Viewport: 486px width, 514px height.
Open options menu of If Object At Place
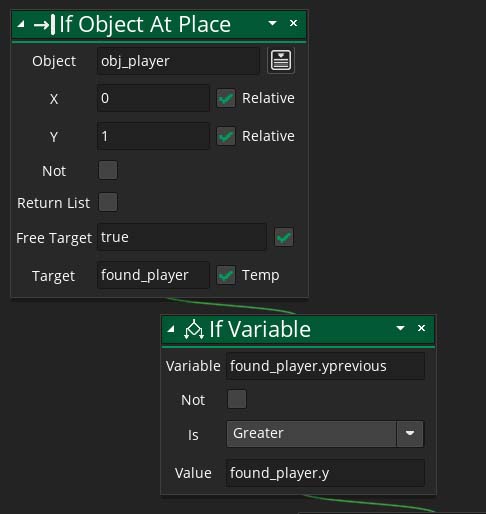tap(272, 23)
